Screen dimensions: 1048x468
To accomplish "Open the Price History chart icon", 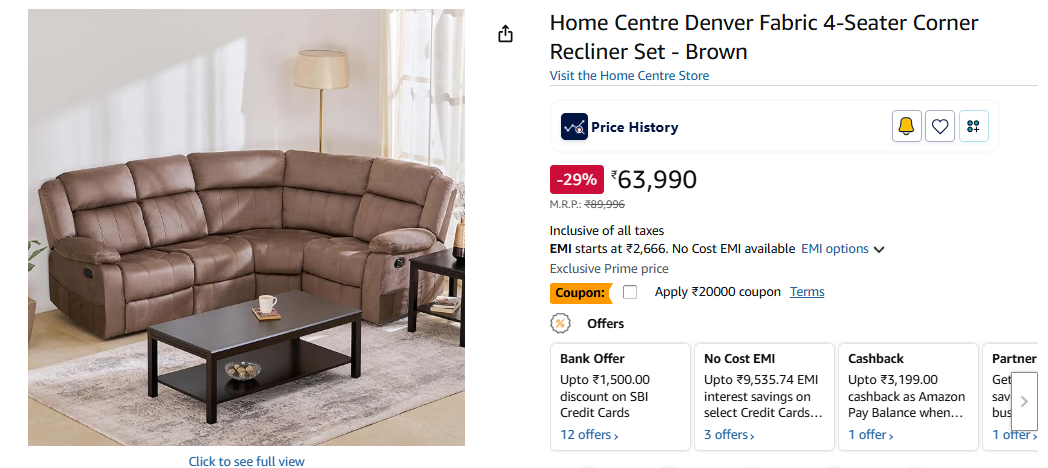I will click(x=574, y=127).
